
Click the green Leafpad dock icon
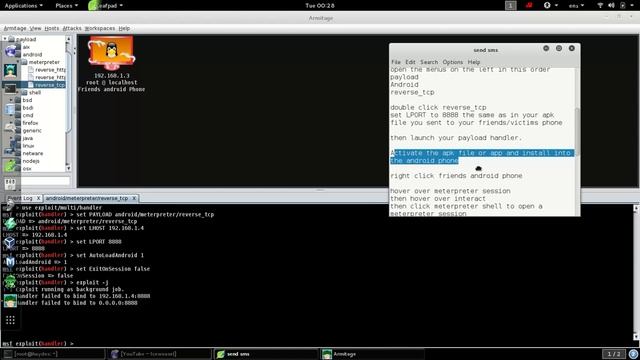10,166
